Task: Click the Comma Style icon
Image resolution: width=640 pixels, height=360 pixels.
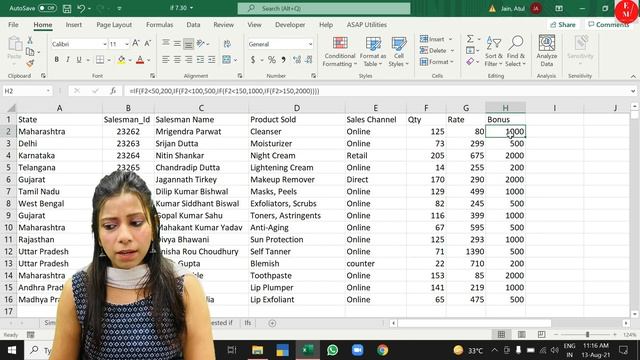Action: tap(283, 60)
